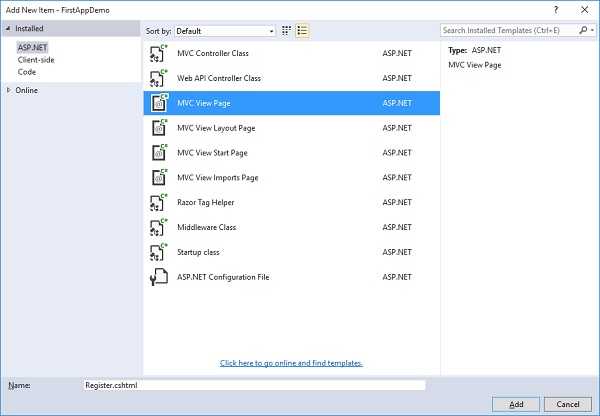Select the MVC View Start Page label
The height and width of the screenshot is (416, 600).
click(212, 153)
